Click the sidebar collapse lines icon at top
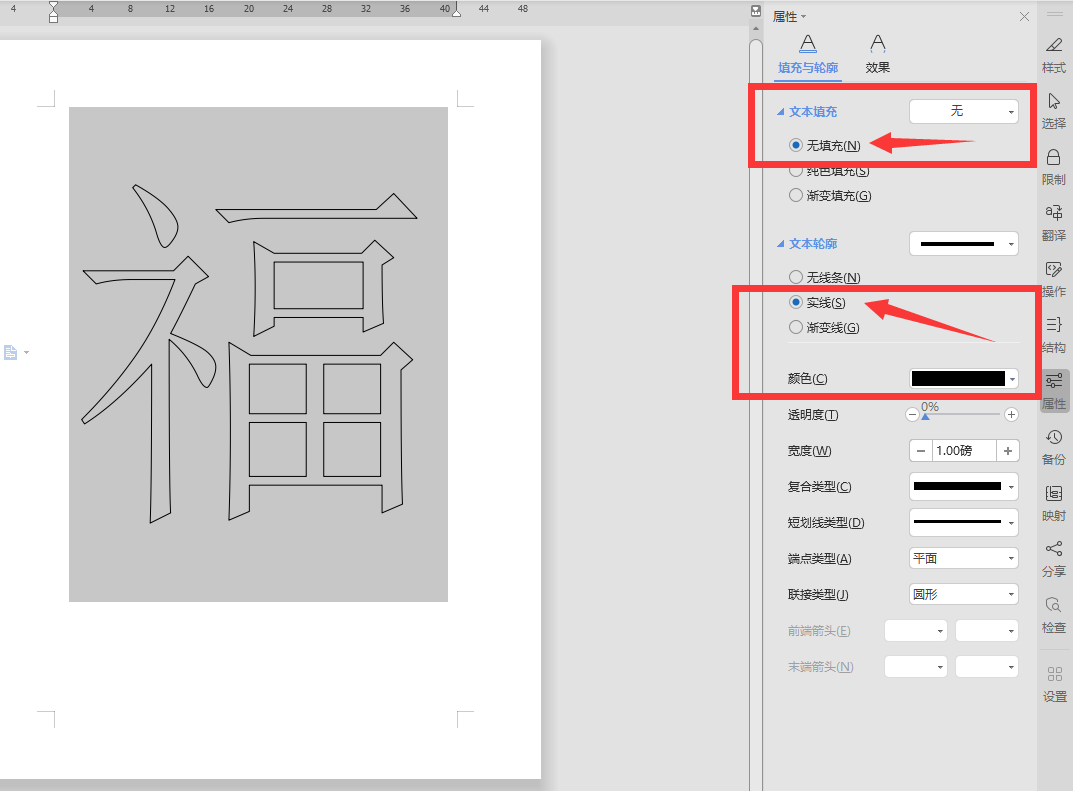 pyautogui.click(x=1055, y=14)
